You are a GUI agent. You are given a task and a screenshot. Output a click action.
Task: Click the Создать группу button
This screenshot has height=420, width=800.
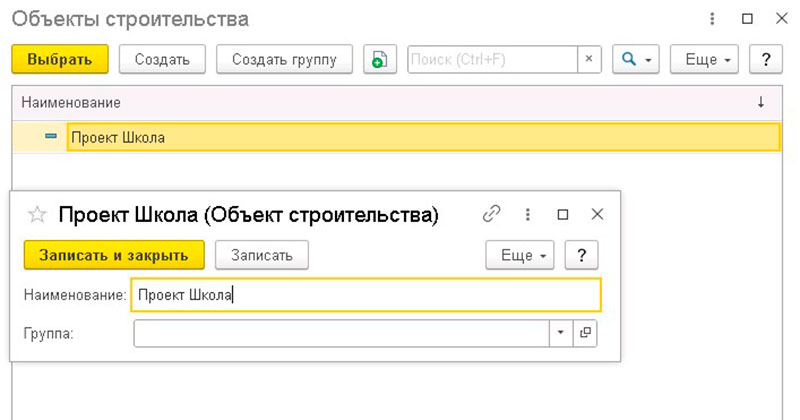(284, 59)
